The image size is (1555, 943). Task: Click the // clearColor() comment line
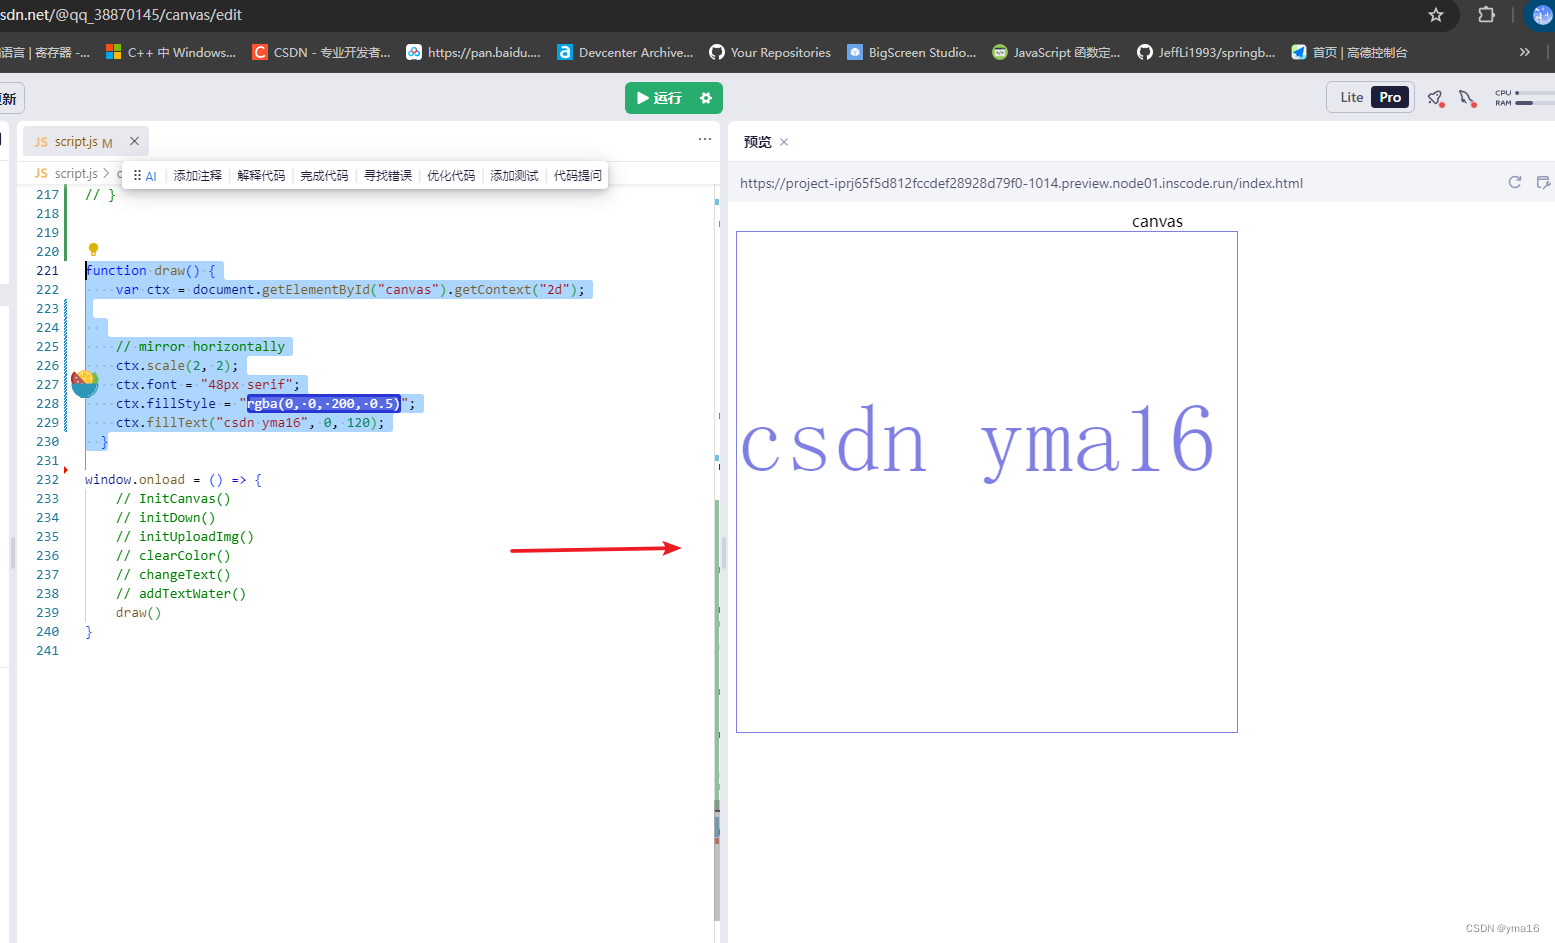pos(173,556)
